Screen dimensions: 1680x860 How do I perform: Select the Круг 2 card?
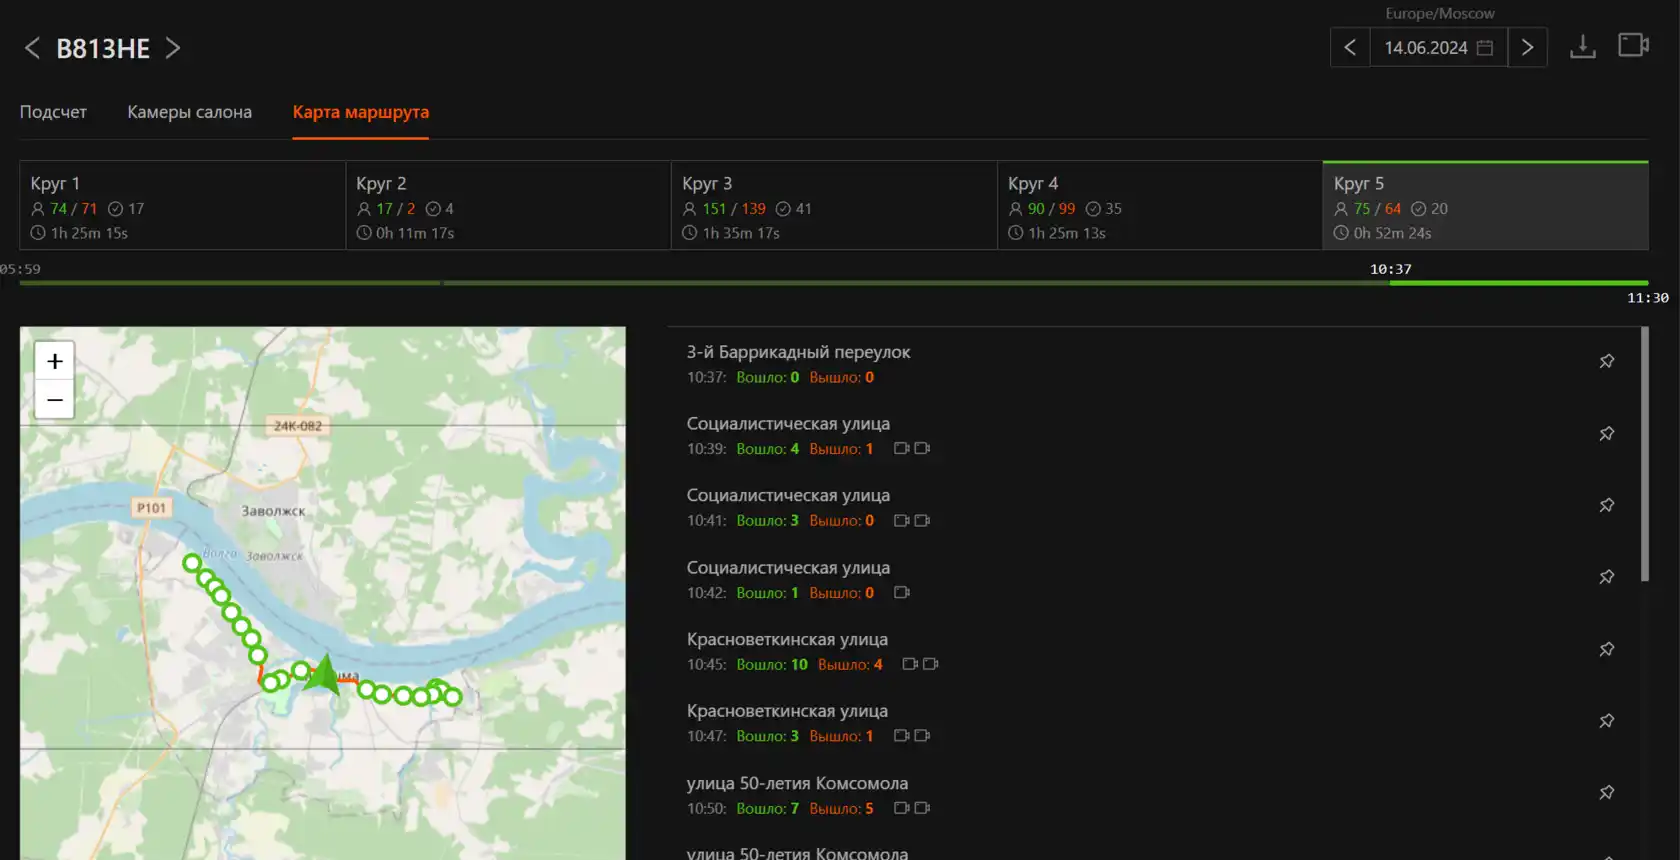pyautogui.click(x=508, y=205)
